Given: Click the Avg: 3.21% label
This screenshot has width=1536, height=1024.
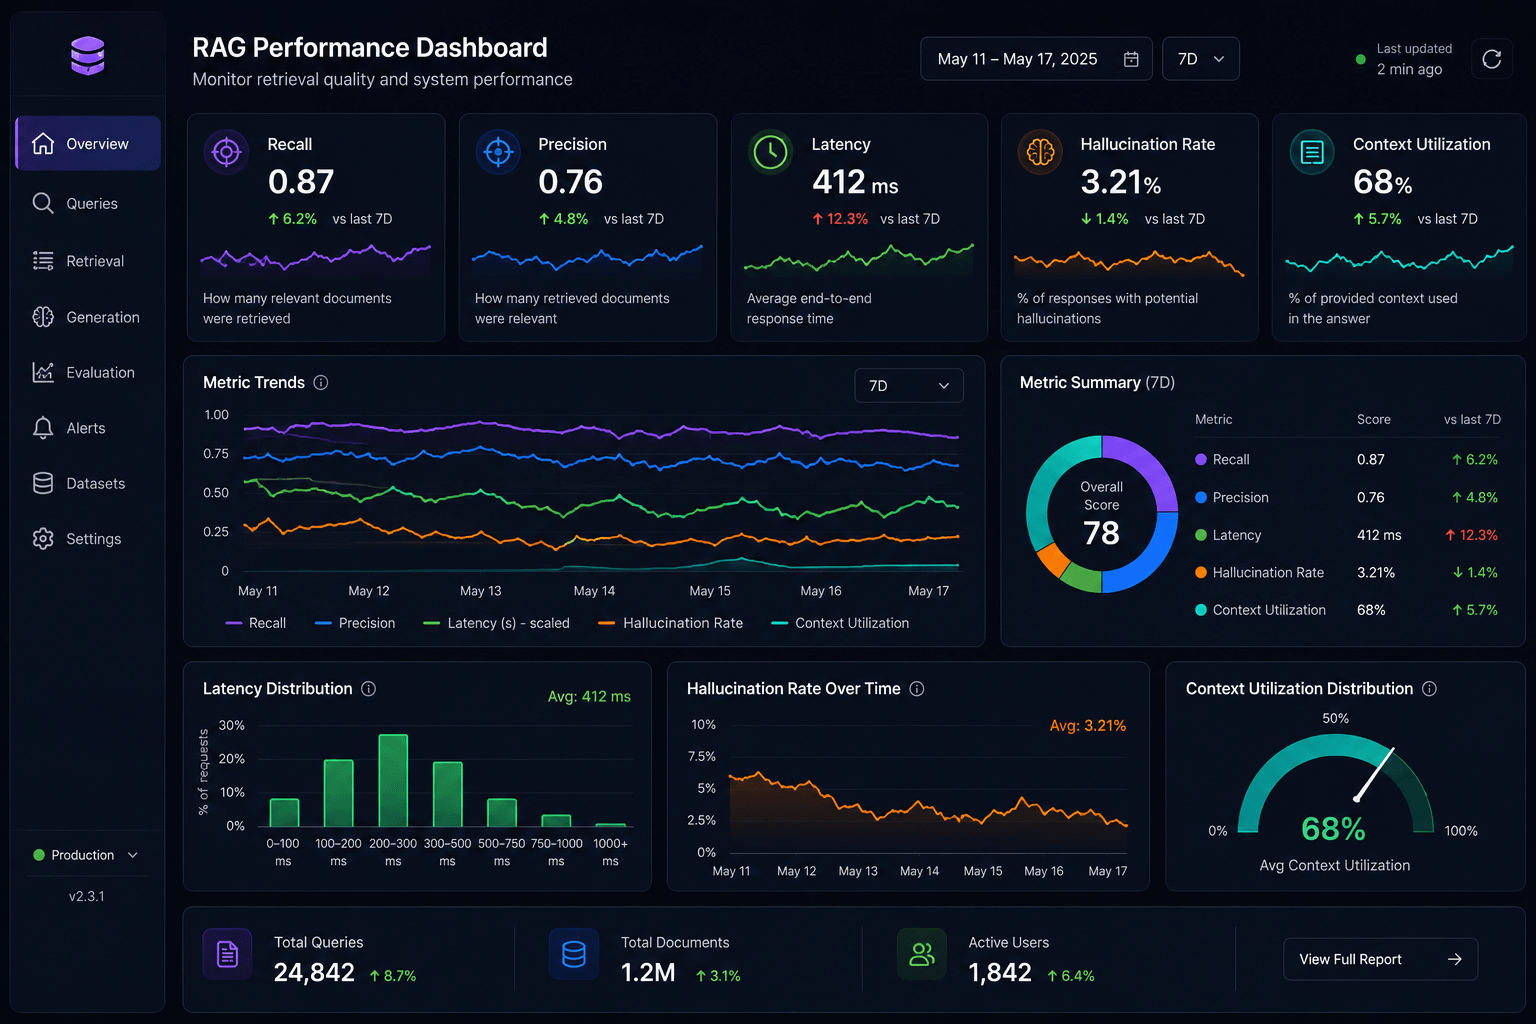Looking at the screenshot, I should pyautogui.click(x=1088, y=725).
